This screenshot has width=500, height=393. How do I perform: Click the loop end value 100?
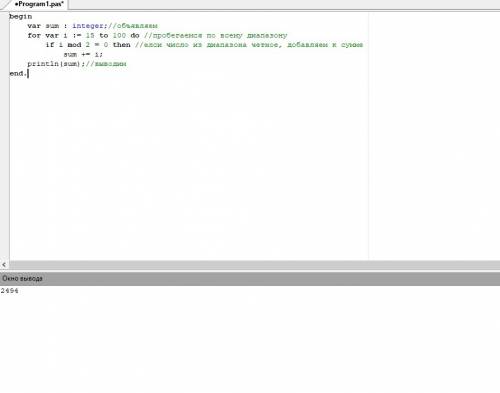(x=119, y=35)
